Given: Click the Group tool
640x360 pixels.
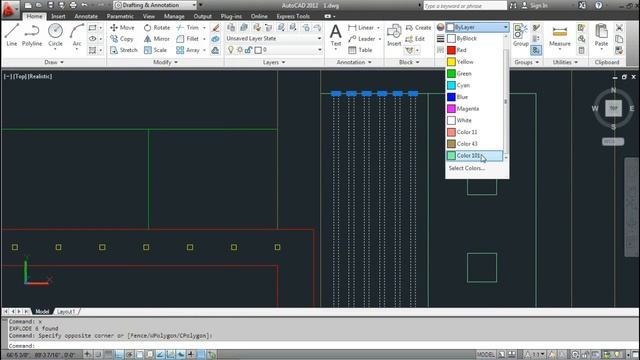Looking at the screenshot, I should click(x=520, y=35).
